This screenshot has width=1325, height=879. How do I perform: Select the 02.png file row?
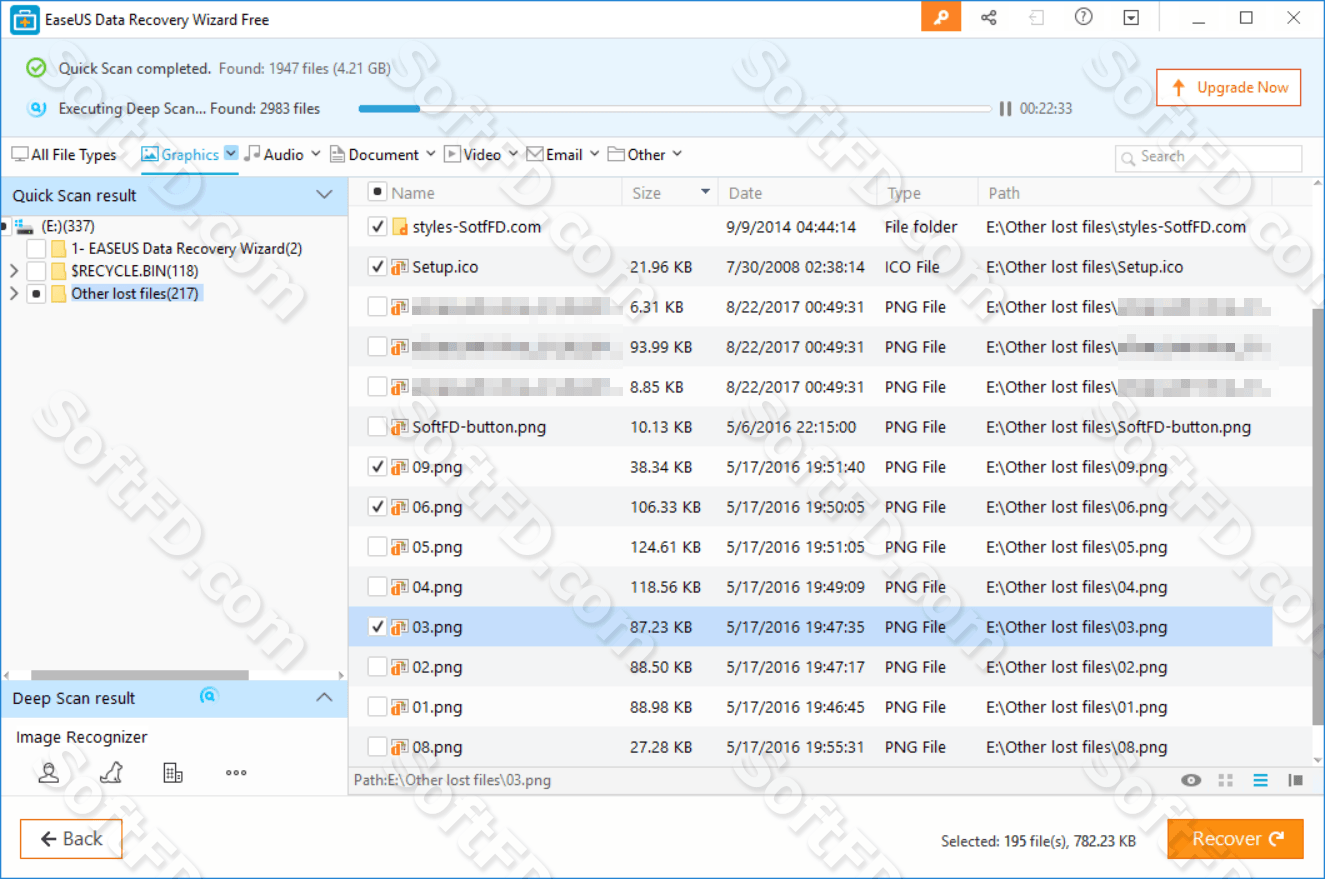810,667
